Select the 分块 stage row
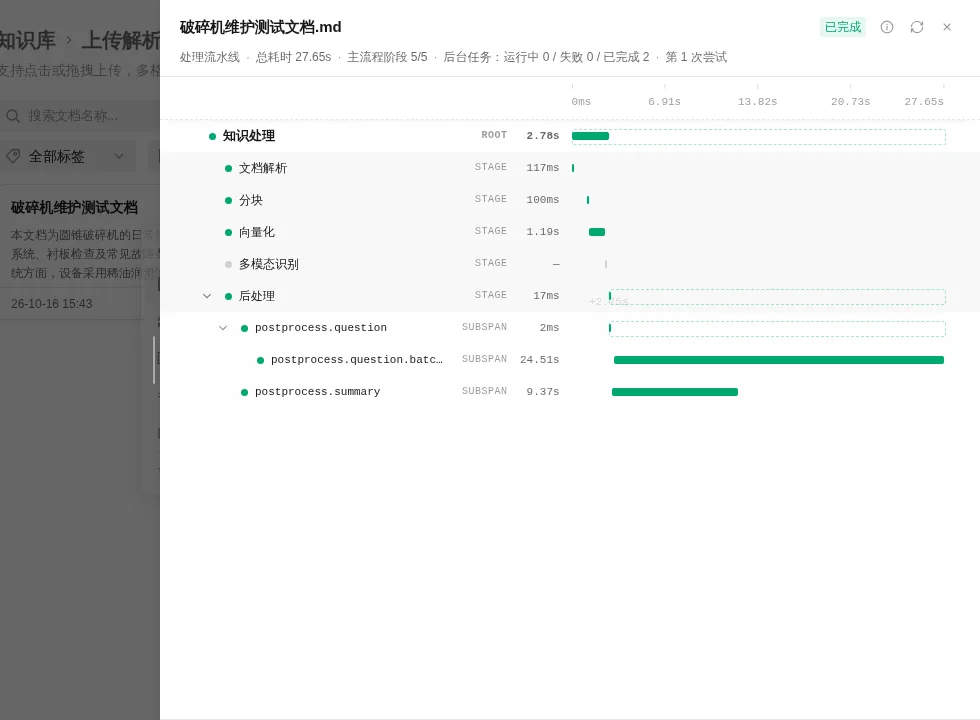Screen dimensions: 980x720 click(x=570, y=199)
